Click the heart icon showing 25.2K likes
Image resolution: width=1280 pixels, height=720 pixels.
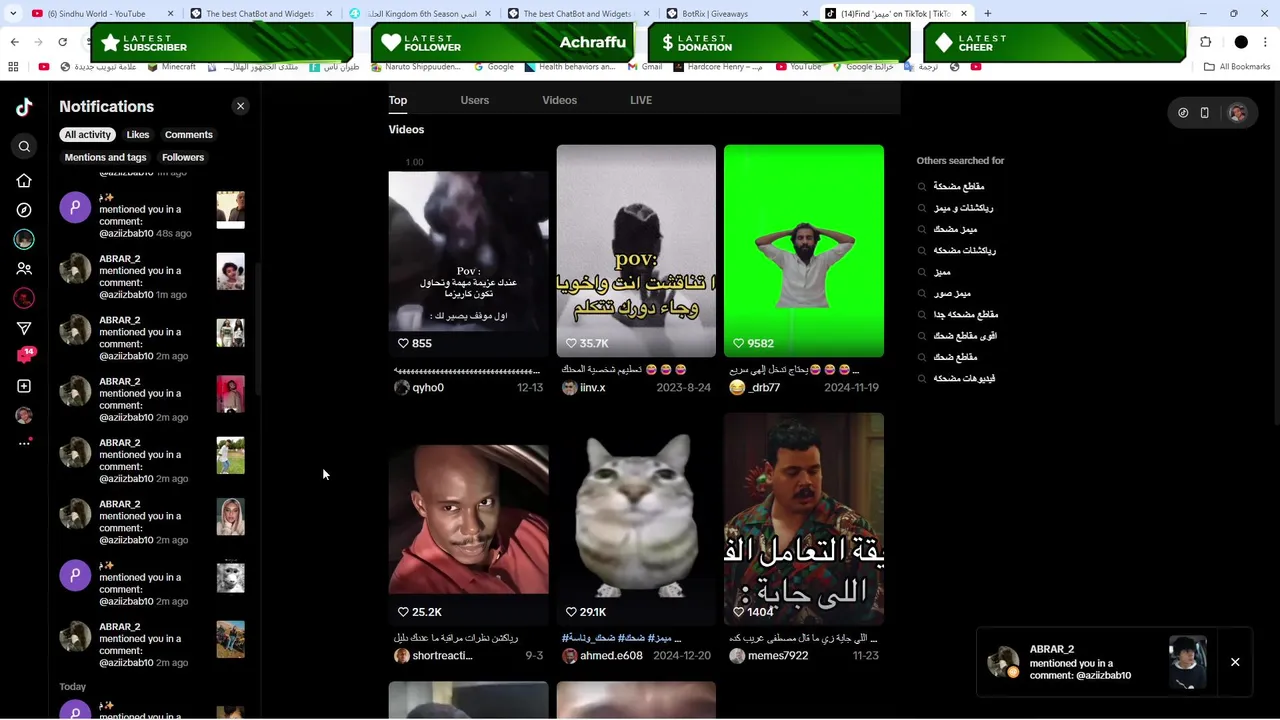[x=403, y=612]
